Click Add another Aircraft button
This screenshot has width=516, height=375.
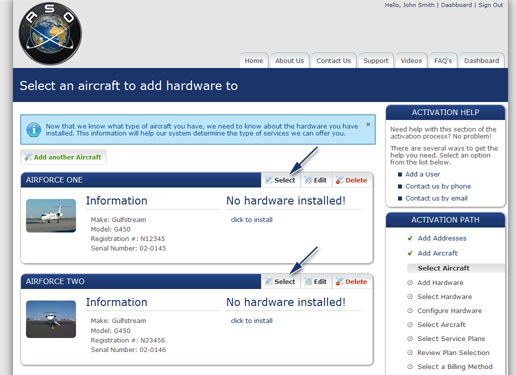[x=63, y=157]
